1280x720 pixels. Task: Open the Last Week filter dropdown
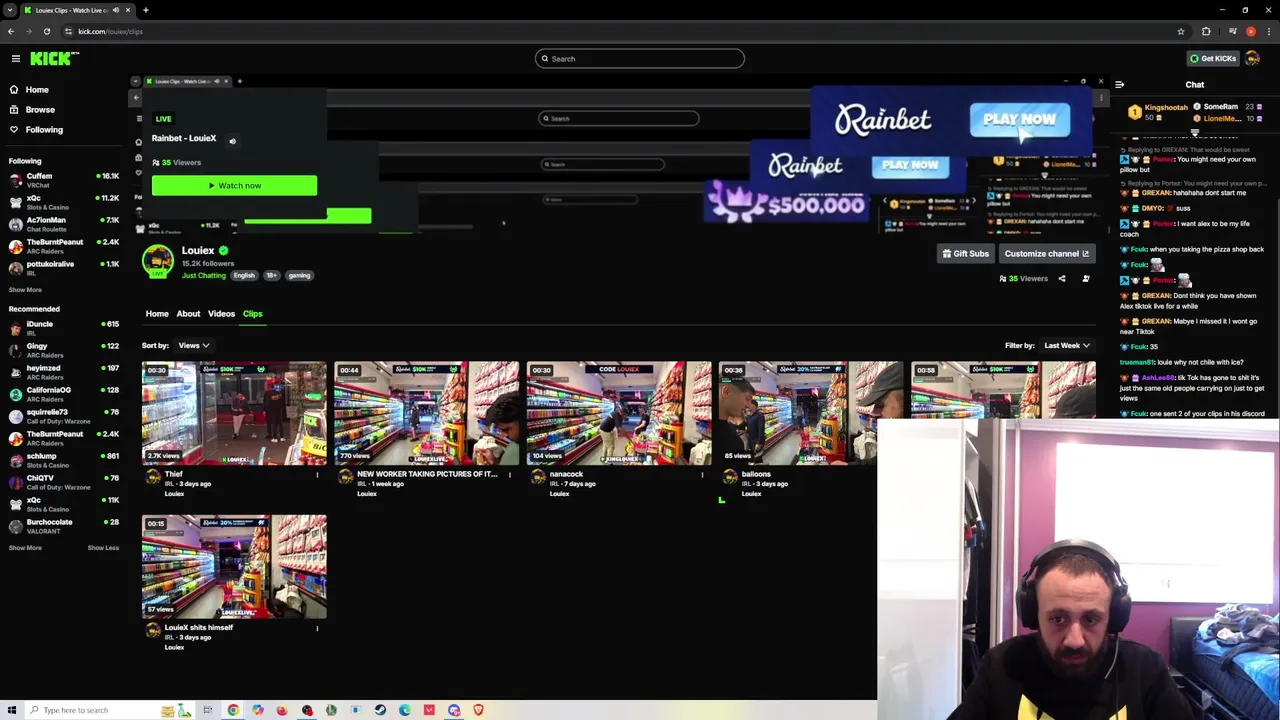(x=1066, y=346)
